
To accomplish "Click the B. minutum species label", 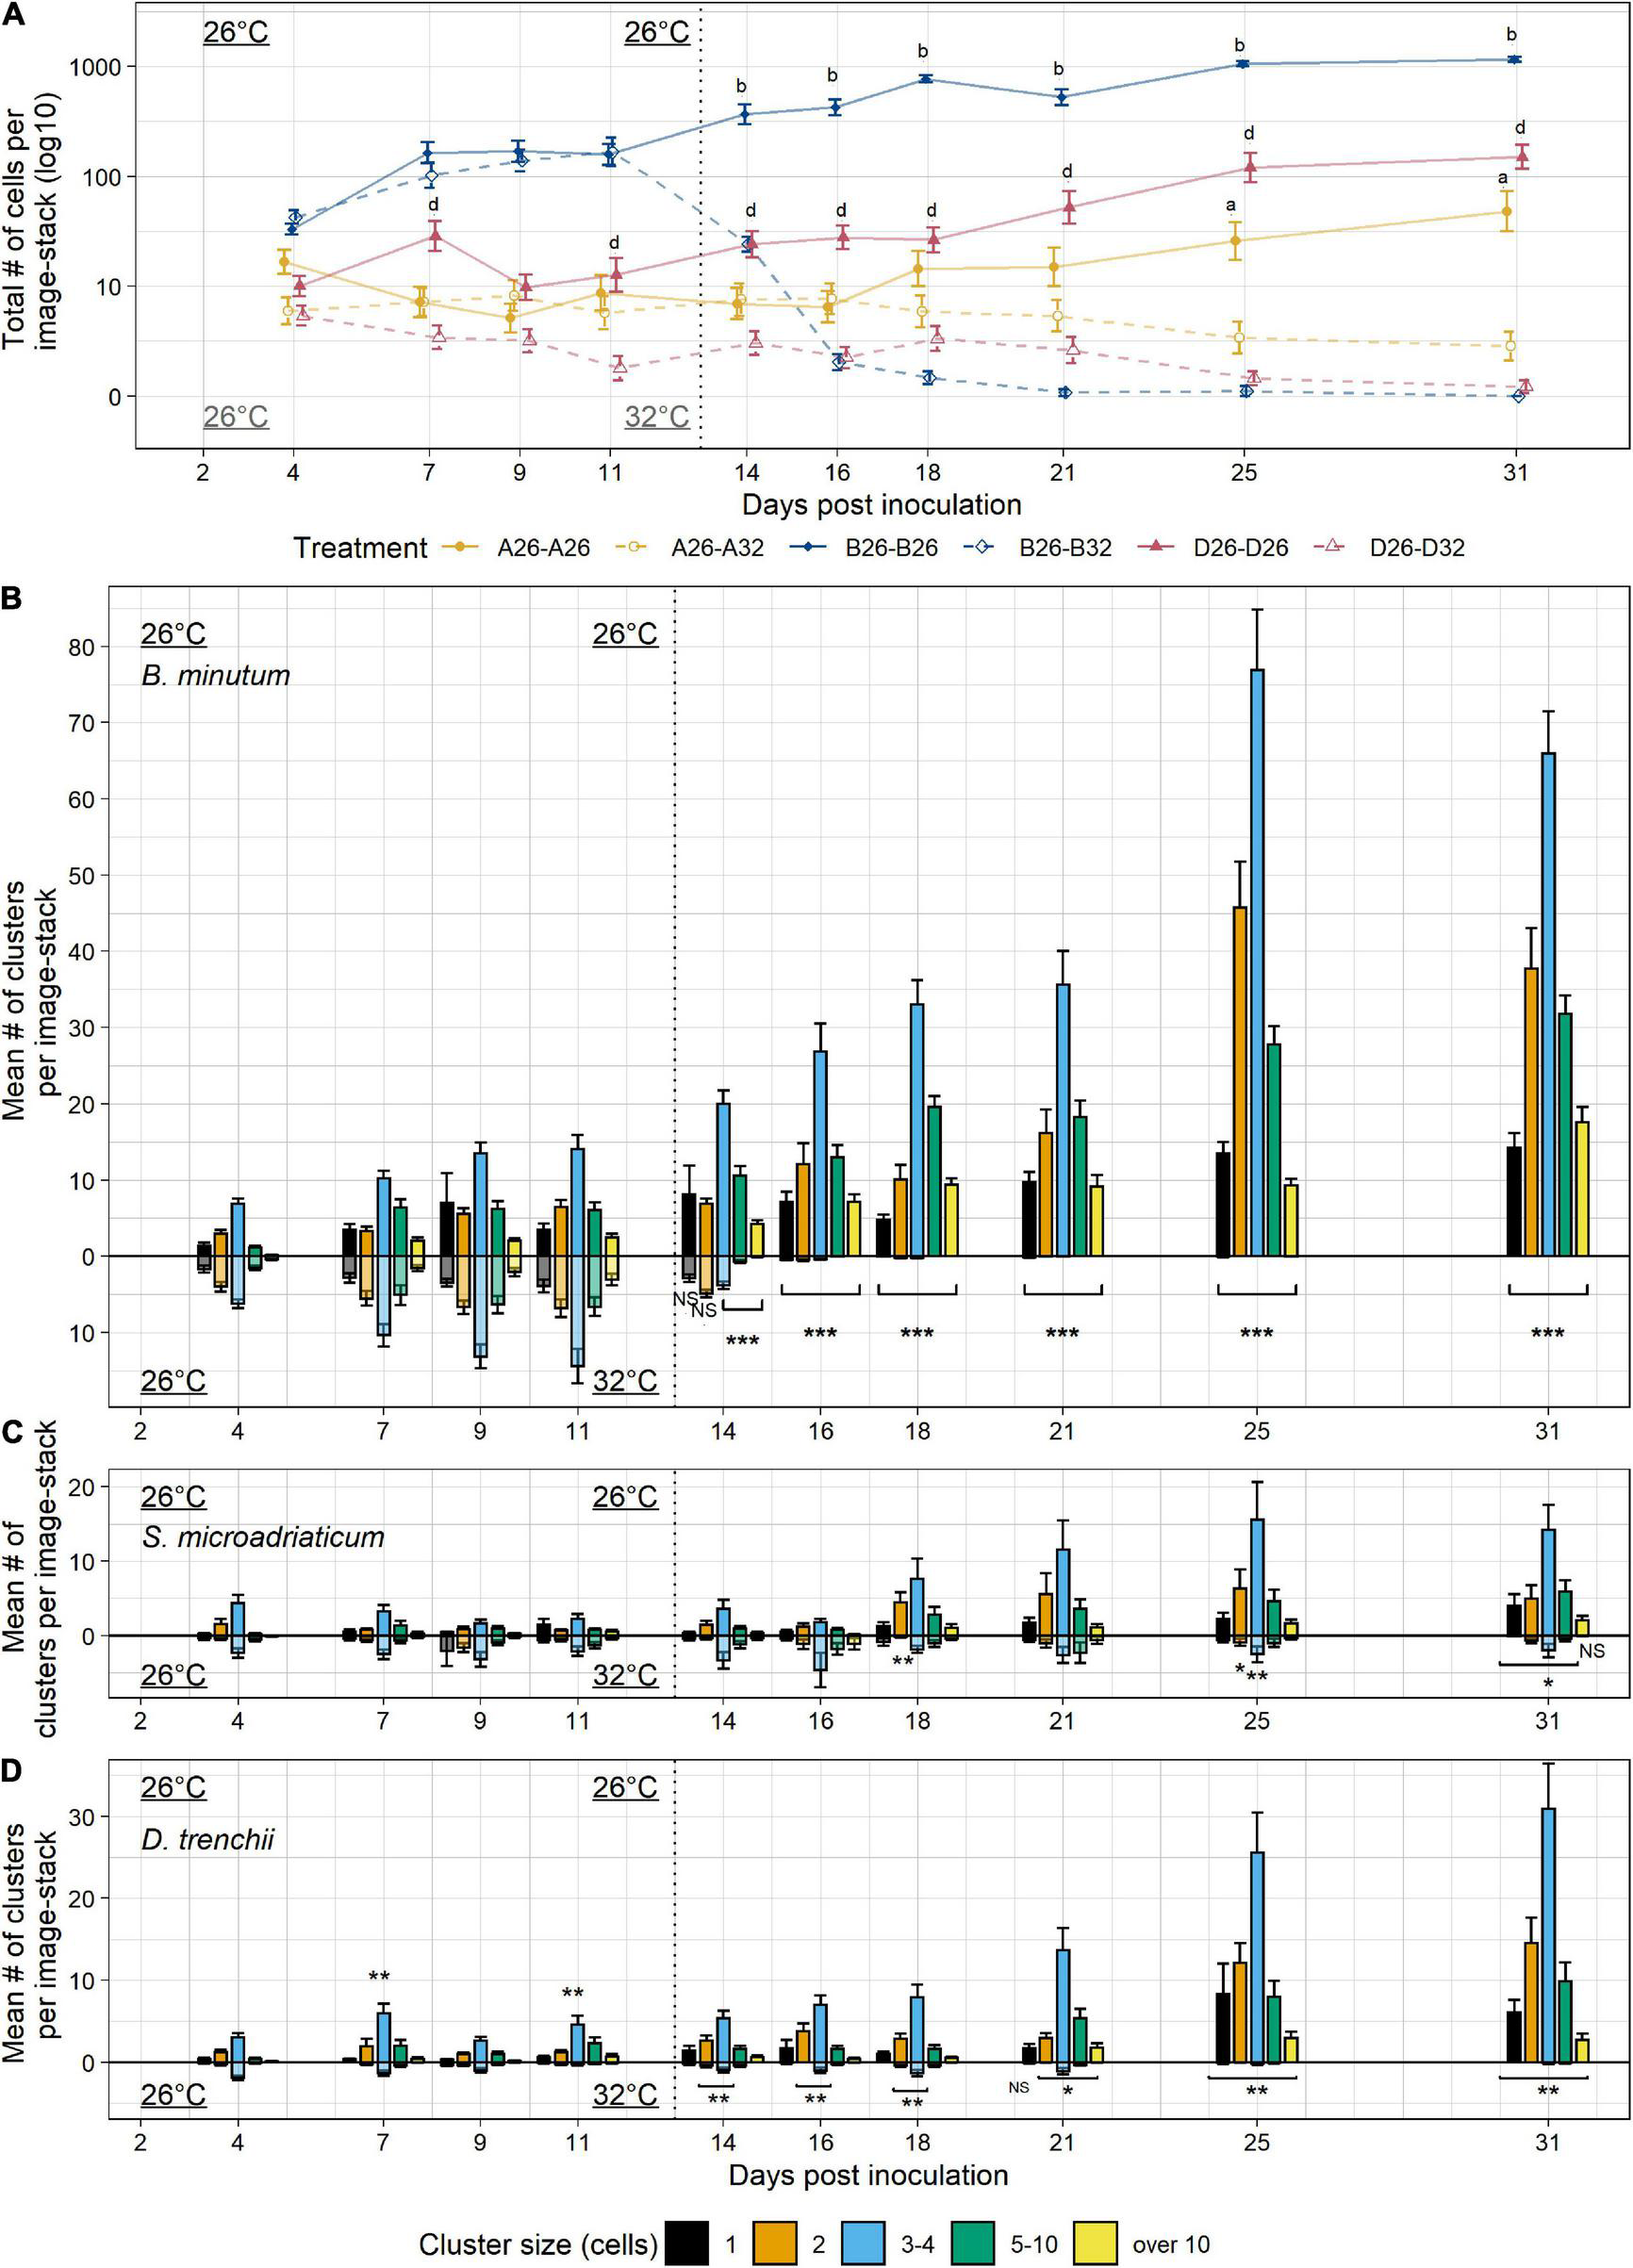I will coord(215,675).
